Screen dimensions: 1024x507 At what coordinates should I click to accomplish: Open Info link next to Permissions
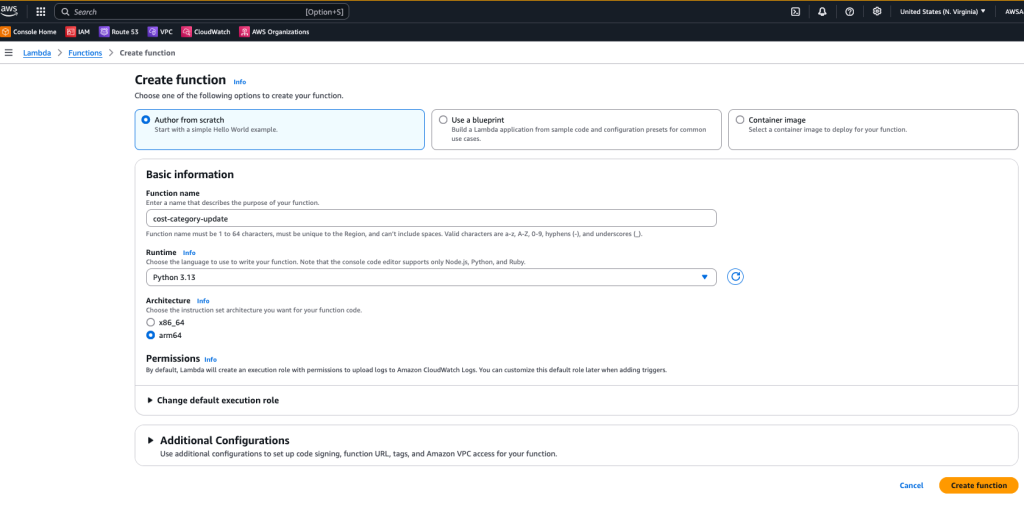pos(210,359)
